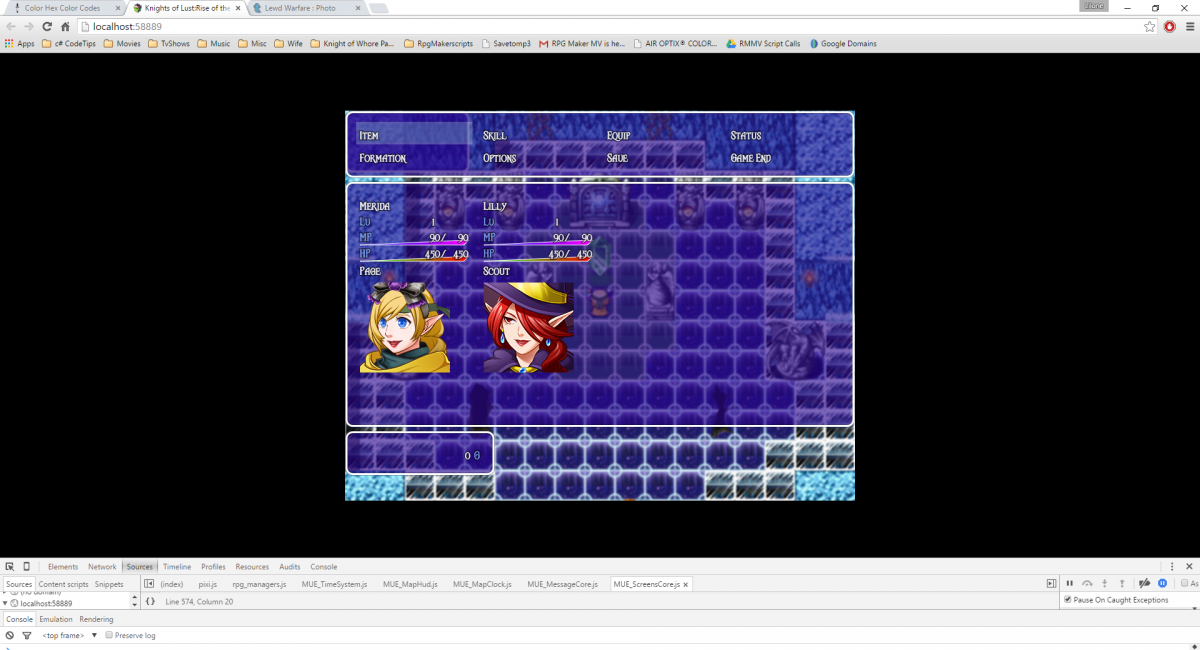
Task: Click the deactivate breakpoints icon
Action: click(1145, 583)
